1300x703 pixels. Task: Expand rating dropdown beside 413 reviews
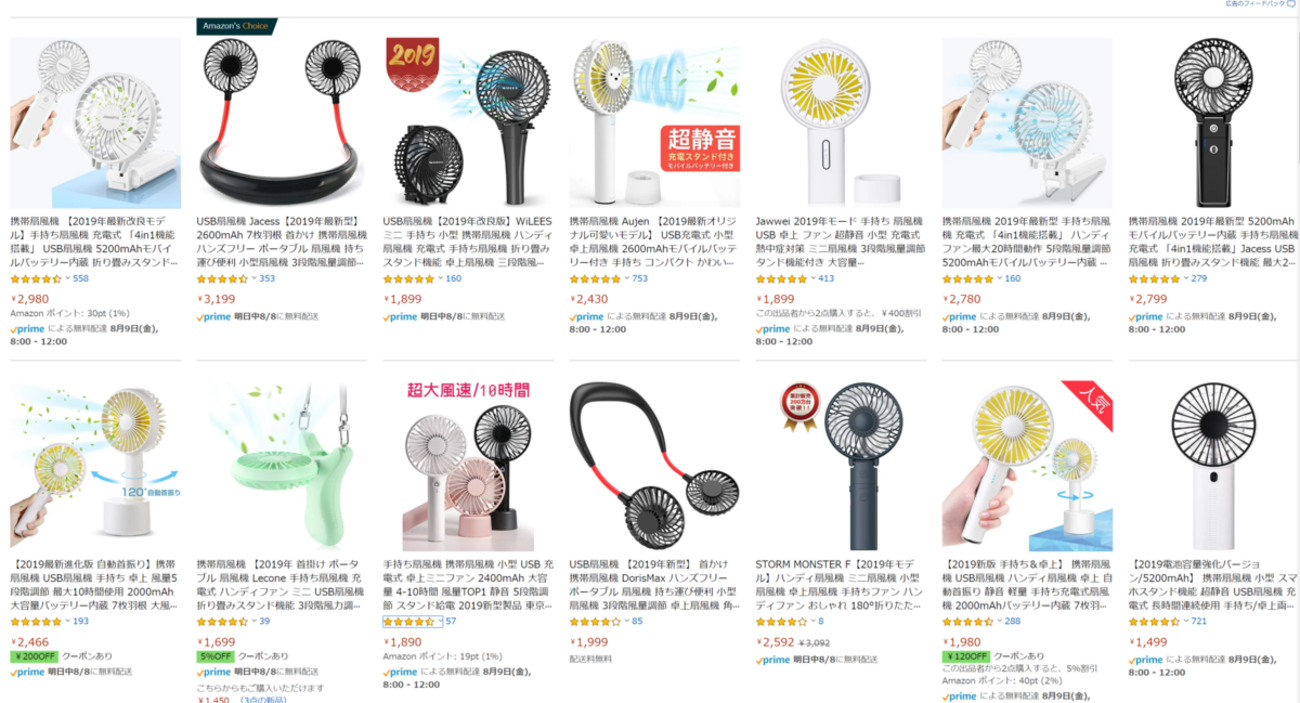pyautogui.click(x=814, y=279)
